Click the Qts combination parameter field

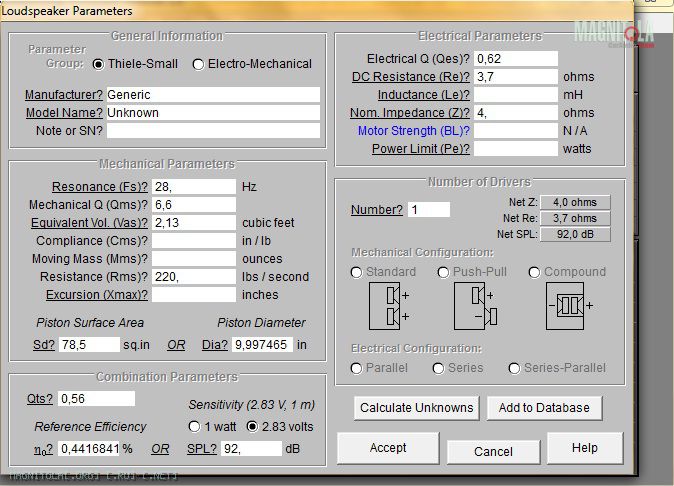pos(95,399)
